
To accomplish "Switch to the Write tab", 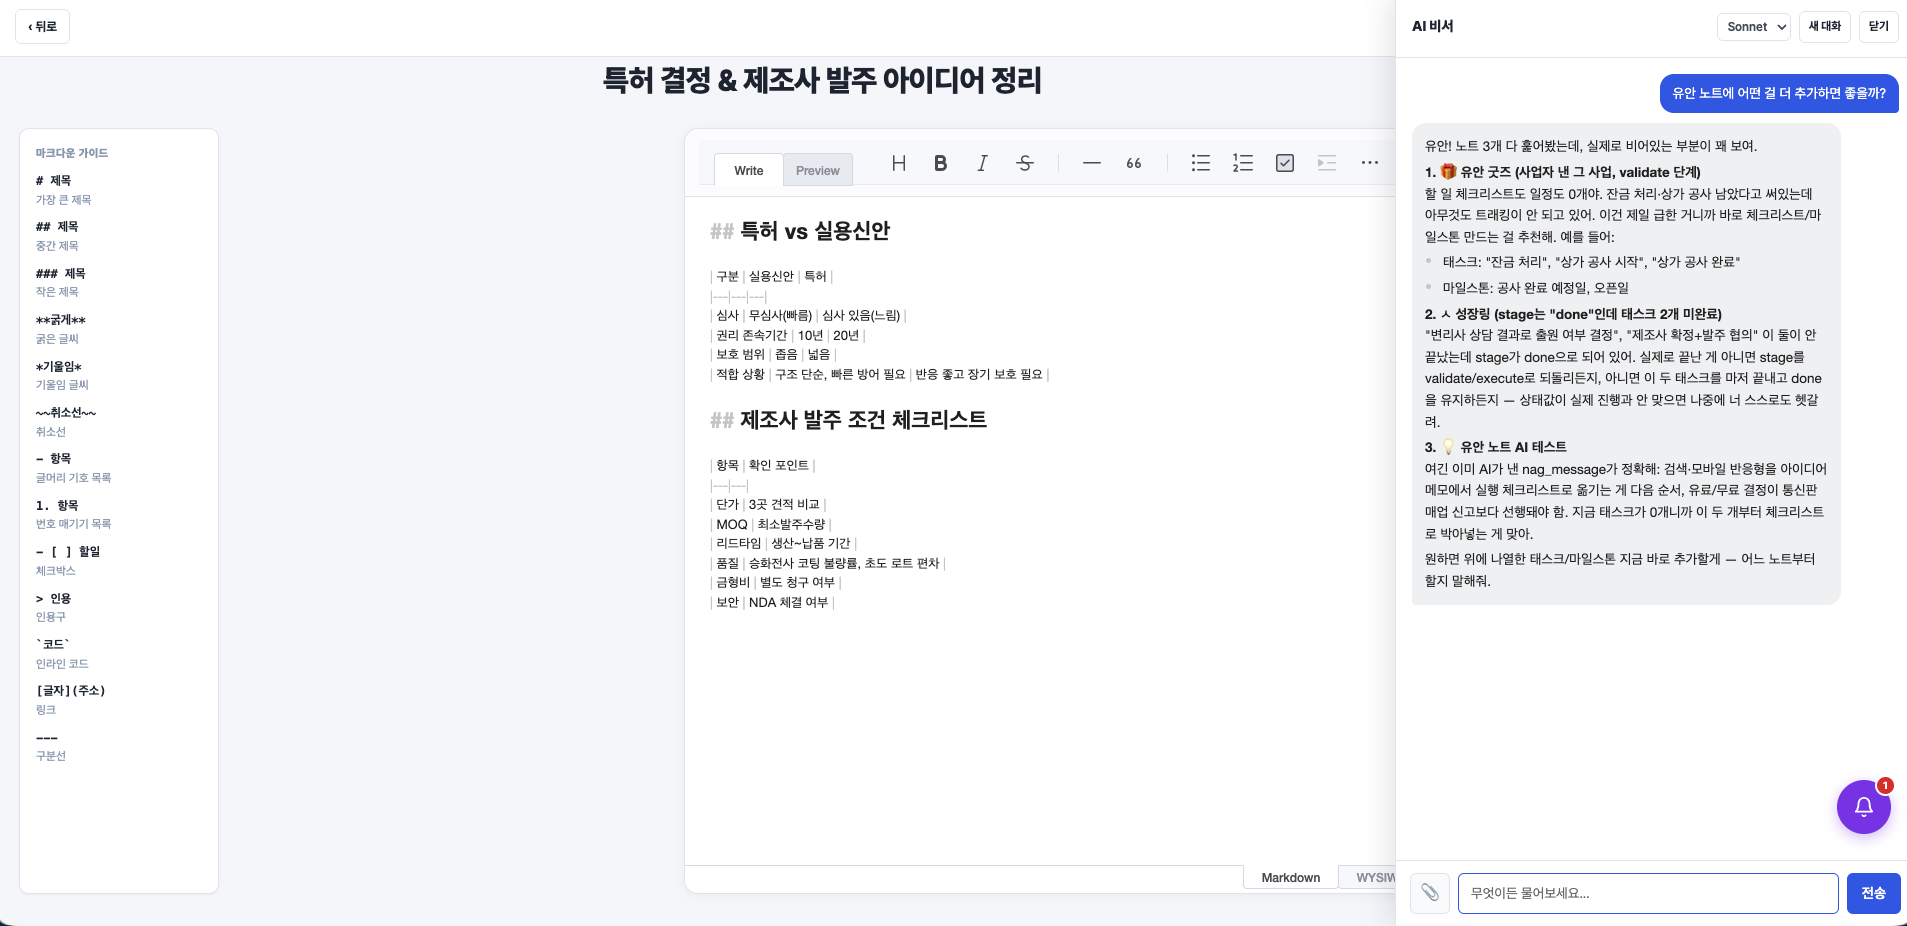I will [748, 171].
